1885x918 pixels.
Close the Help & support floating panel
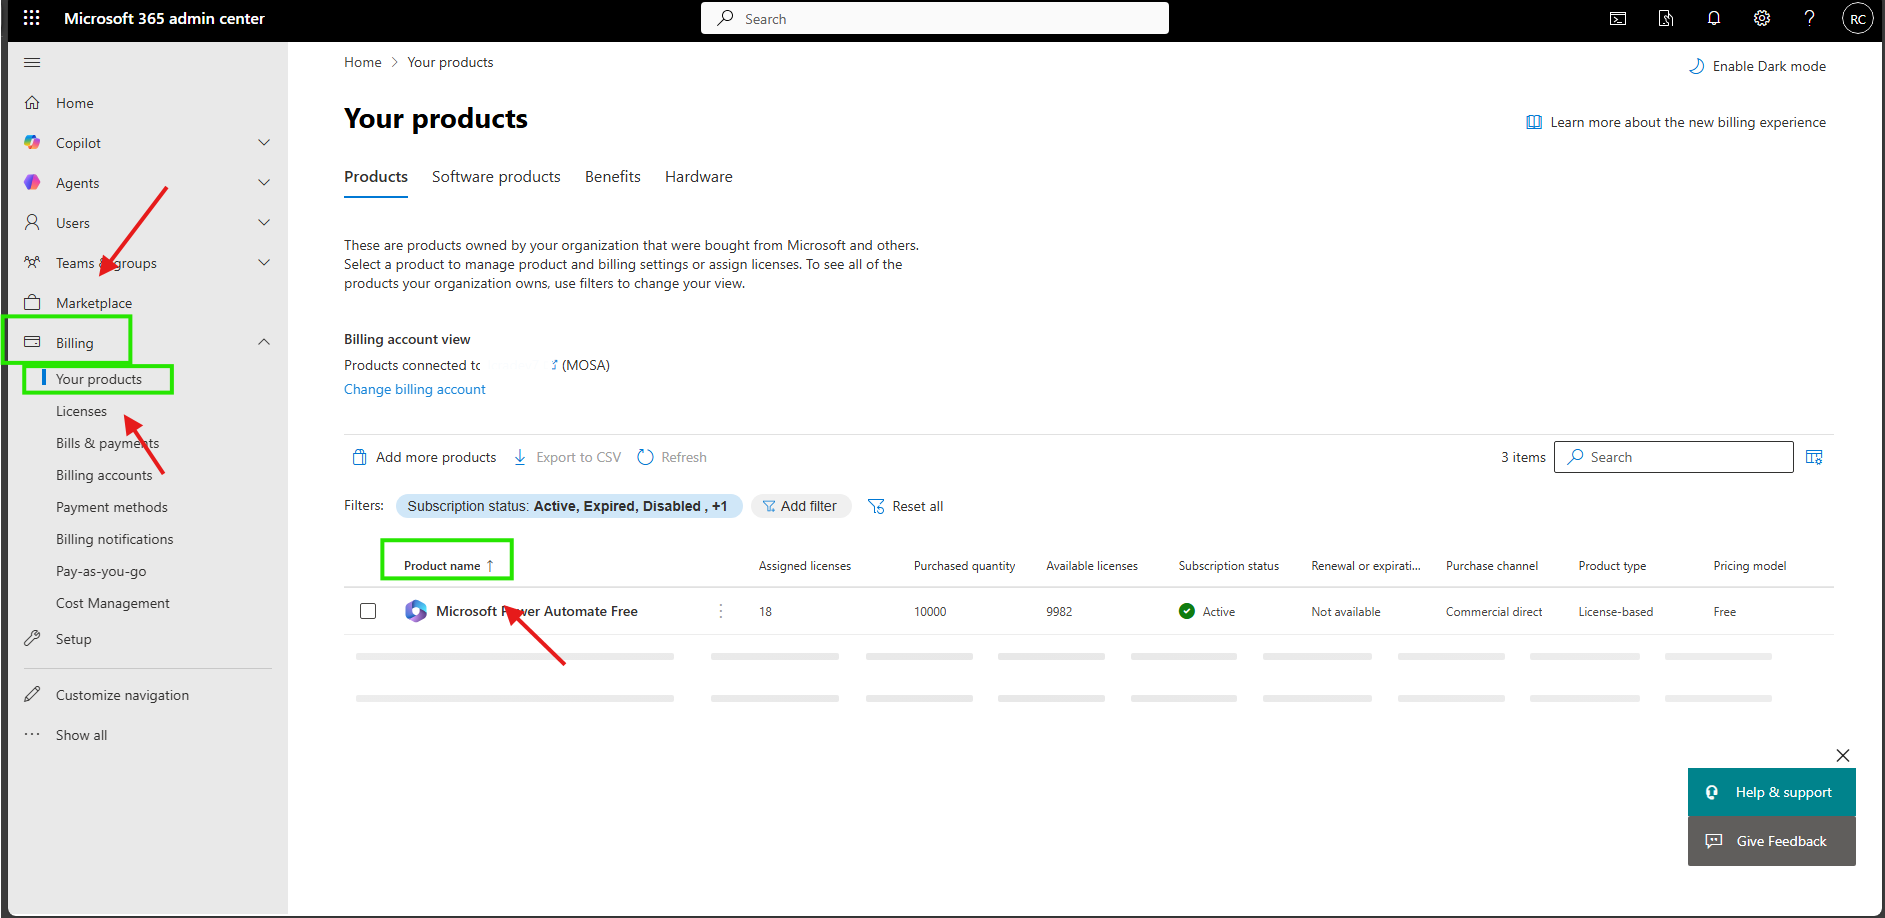(x=1843, y=755)
